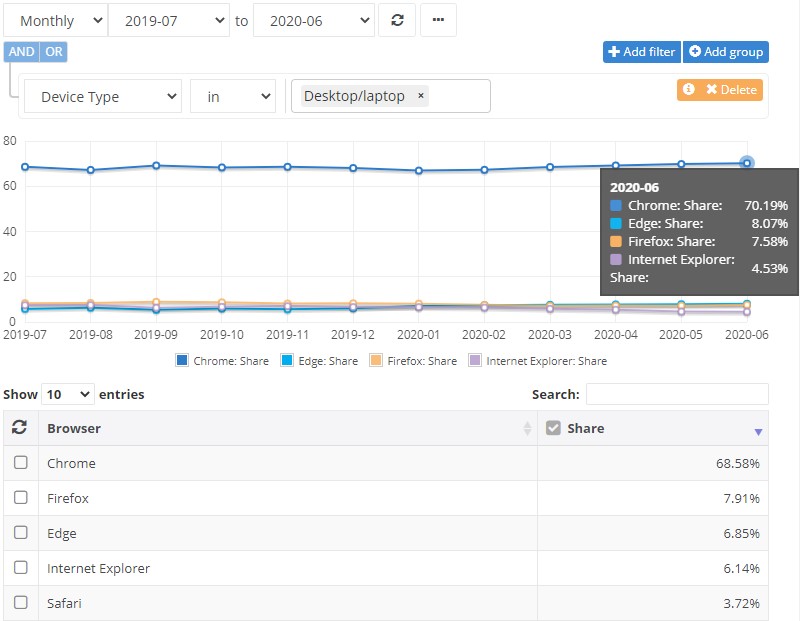Remove the Desktop/laptop filter tag

tap(421, 96)
